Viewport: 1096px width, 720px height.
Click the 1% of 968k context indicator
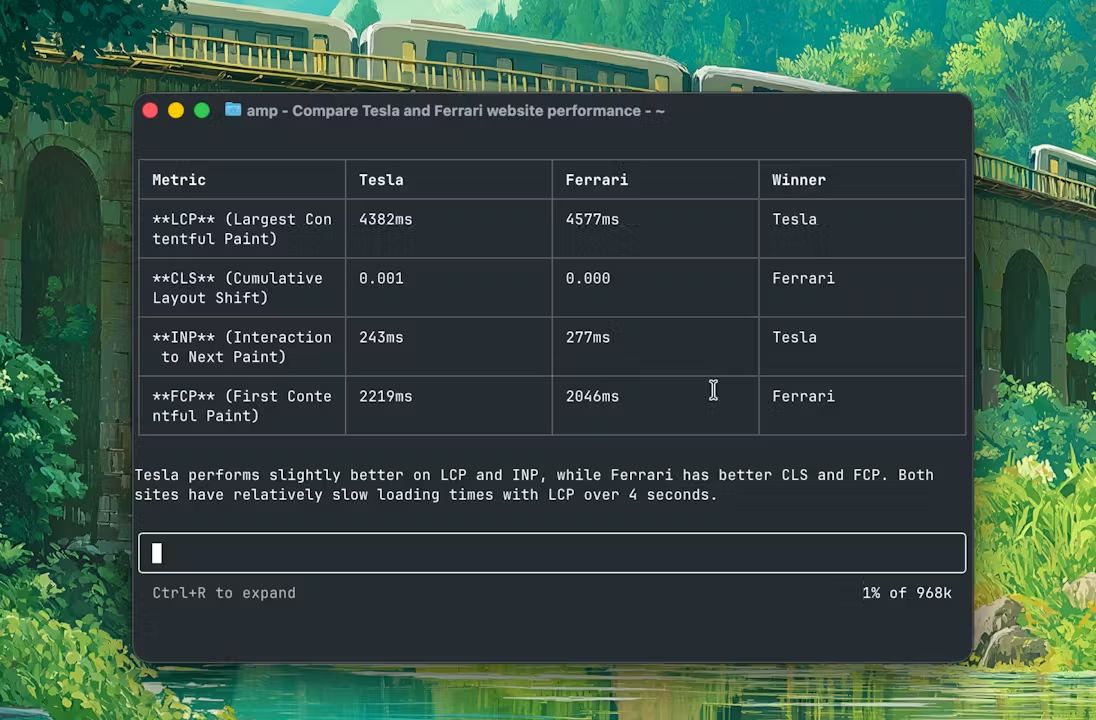(x=906, y=592)
